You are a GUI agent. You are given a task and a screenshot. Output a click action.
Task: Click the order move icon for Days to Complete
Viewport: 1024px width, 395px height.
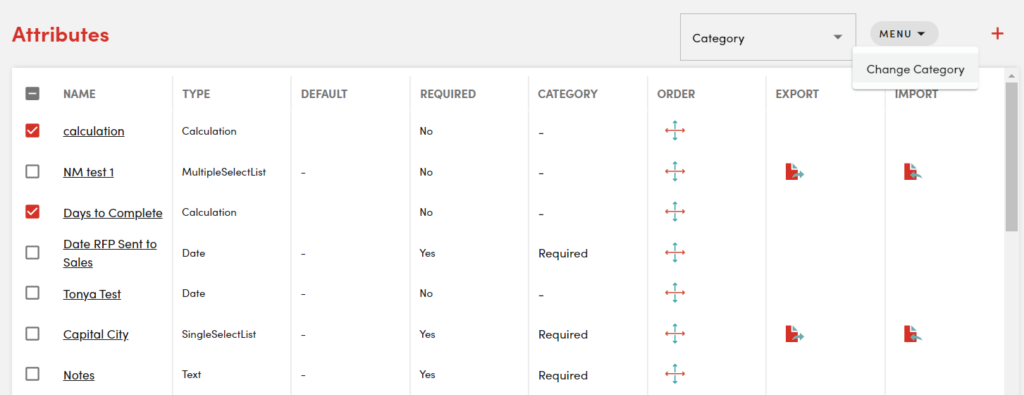[x=675, y=212]
